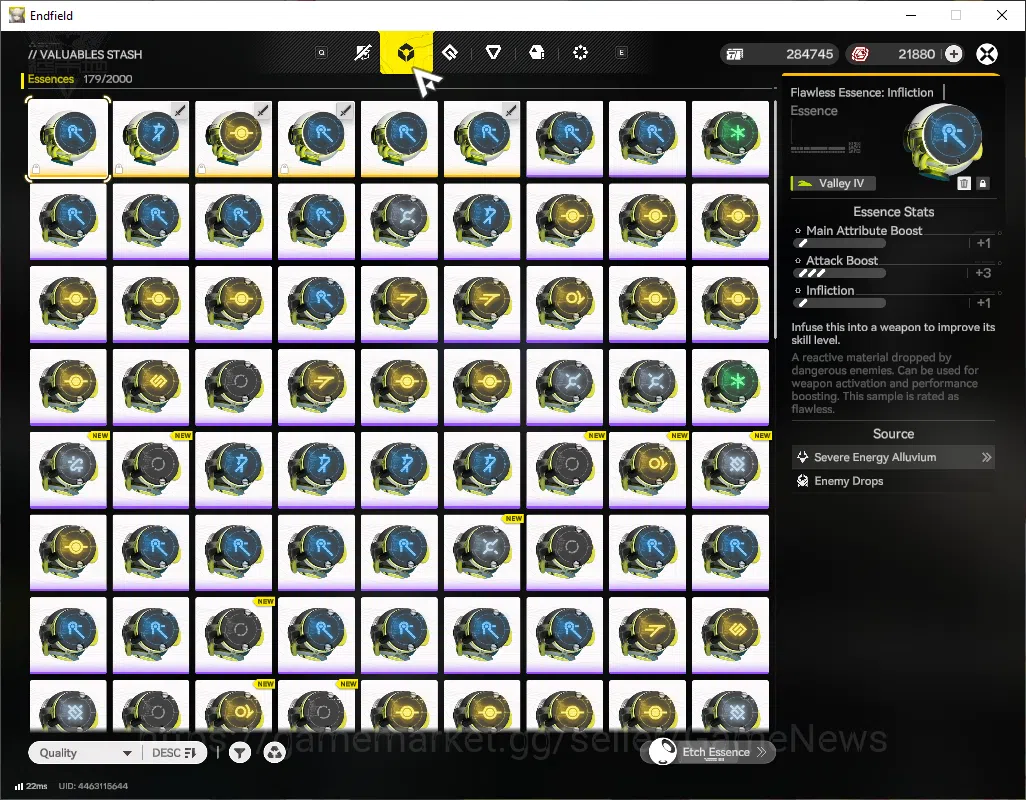The height and width of the screenshot is (800, 1026).
Task: Click the red currency icon beside 21880
Action: (860, 54)
